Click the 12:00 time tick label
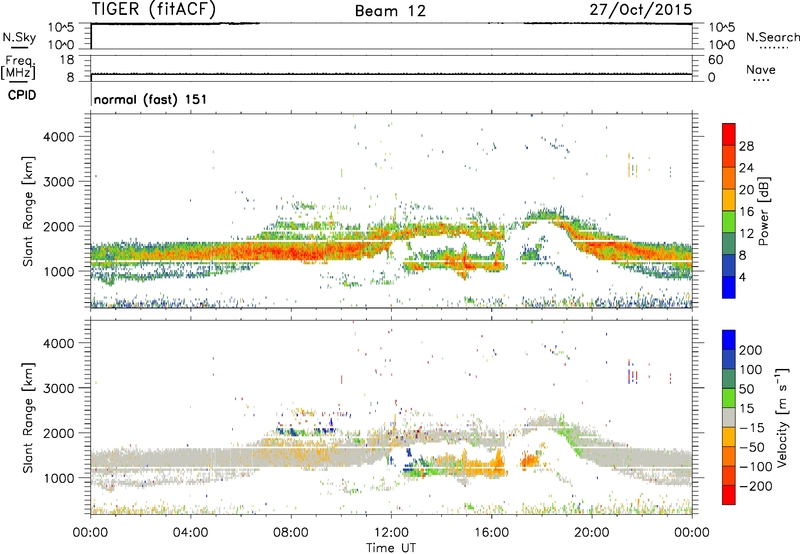800x554 pixels. [391, 533]
